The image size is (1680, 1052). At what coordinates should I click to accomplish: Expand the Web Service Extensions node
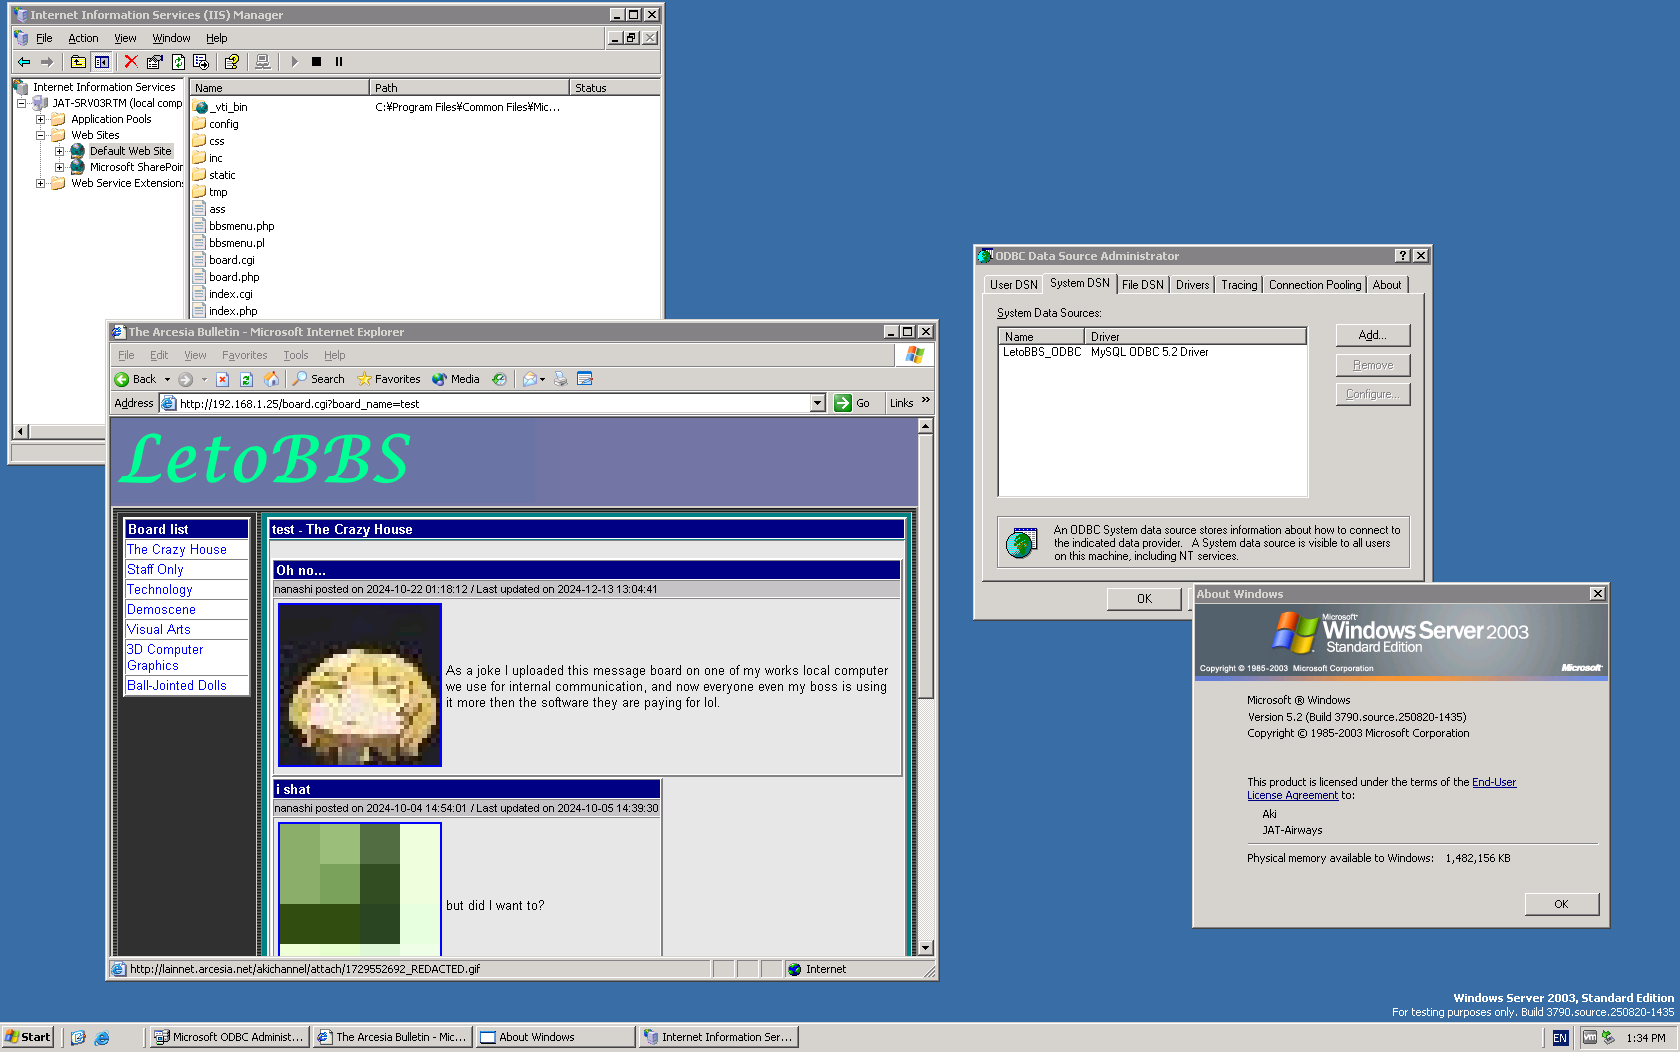41,183
